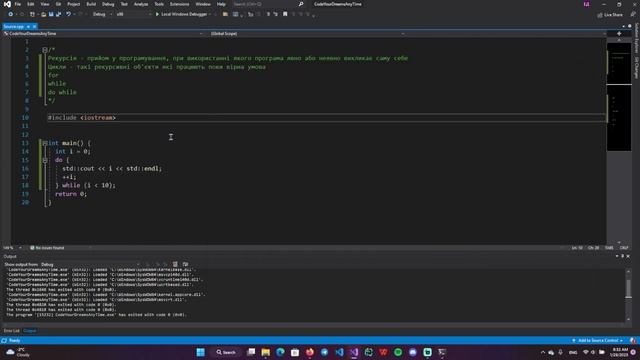Open the Git Changes side tab

pyautogui.click(x=636, y=68)
